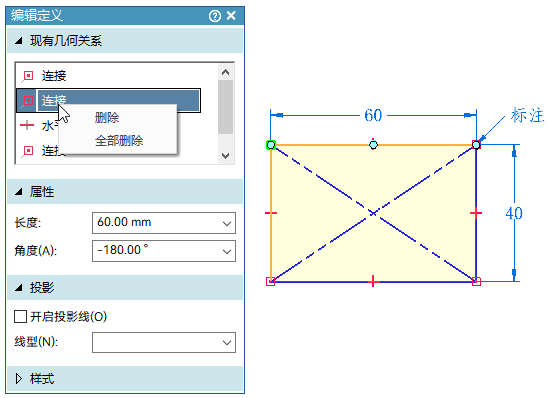Click the bottom-right red square connect marker
551x398 pixels.
(x=476, y=281)
